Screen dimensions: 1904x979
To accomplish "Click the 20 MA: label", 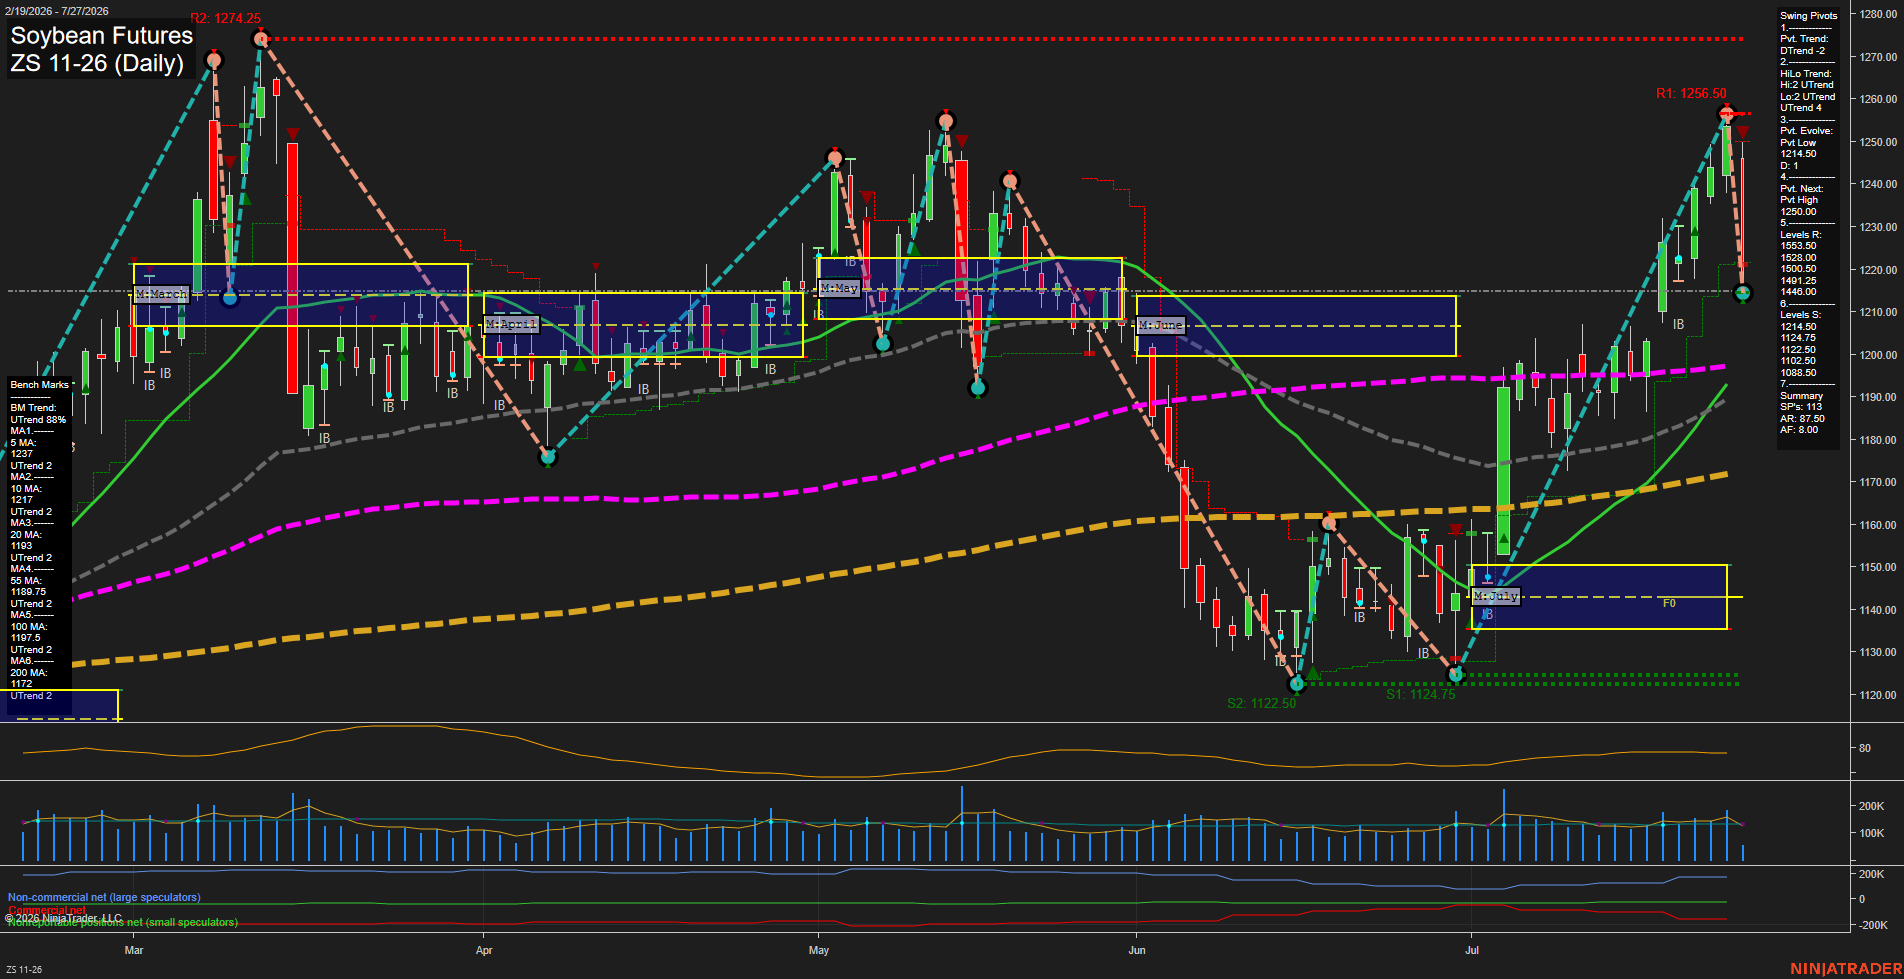I will click(26, 535).
